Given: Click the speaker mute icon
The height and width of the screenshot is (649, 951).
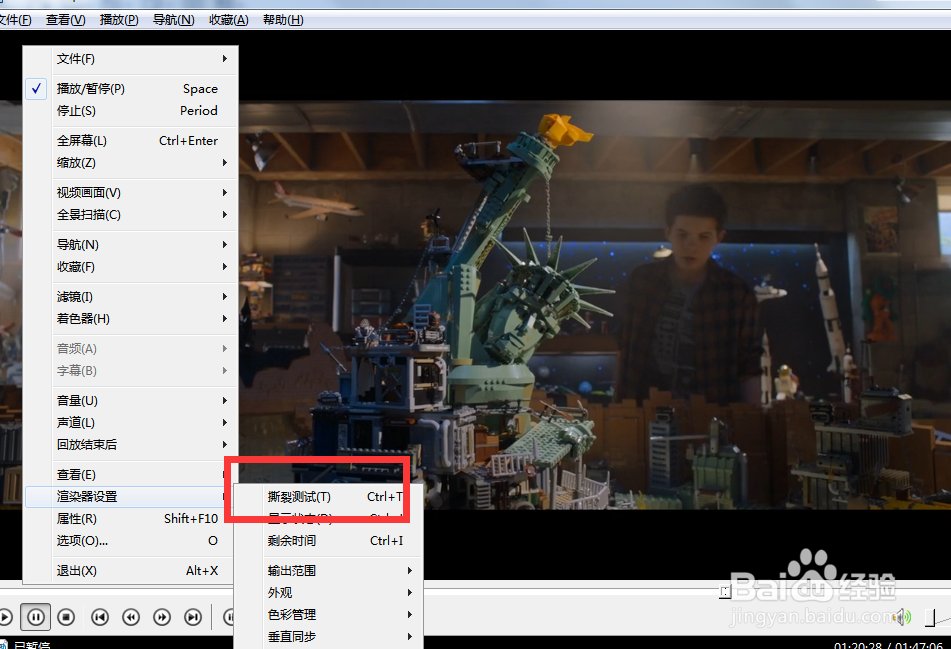Looking at the screenshot, I should pos(904,617).
